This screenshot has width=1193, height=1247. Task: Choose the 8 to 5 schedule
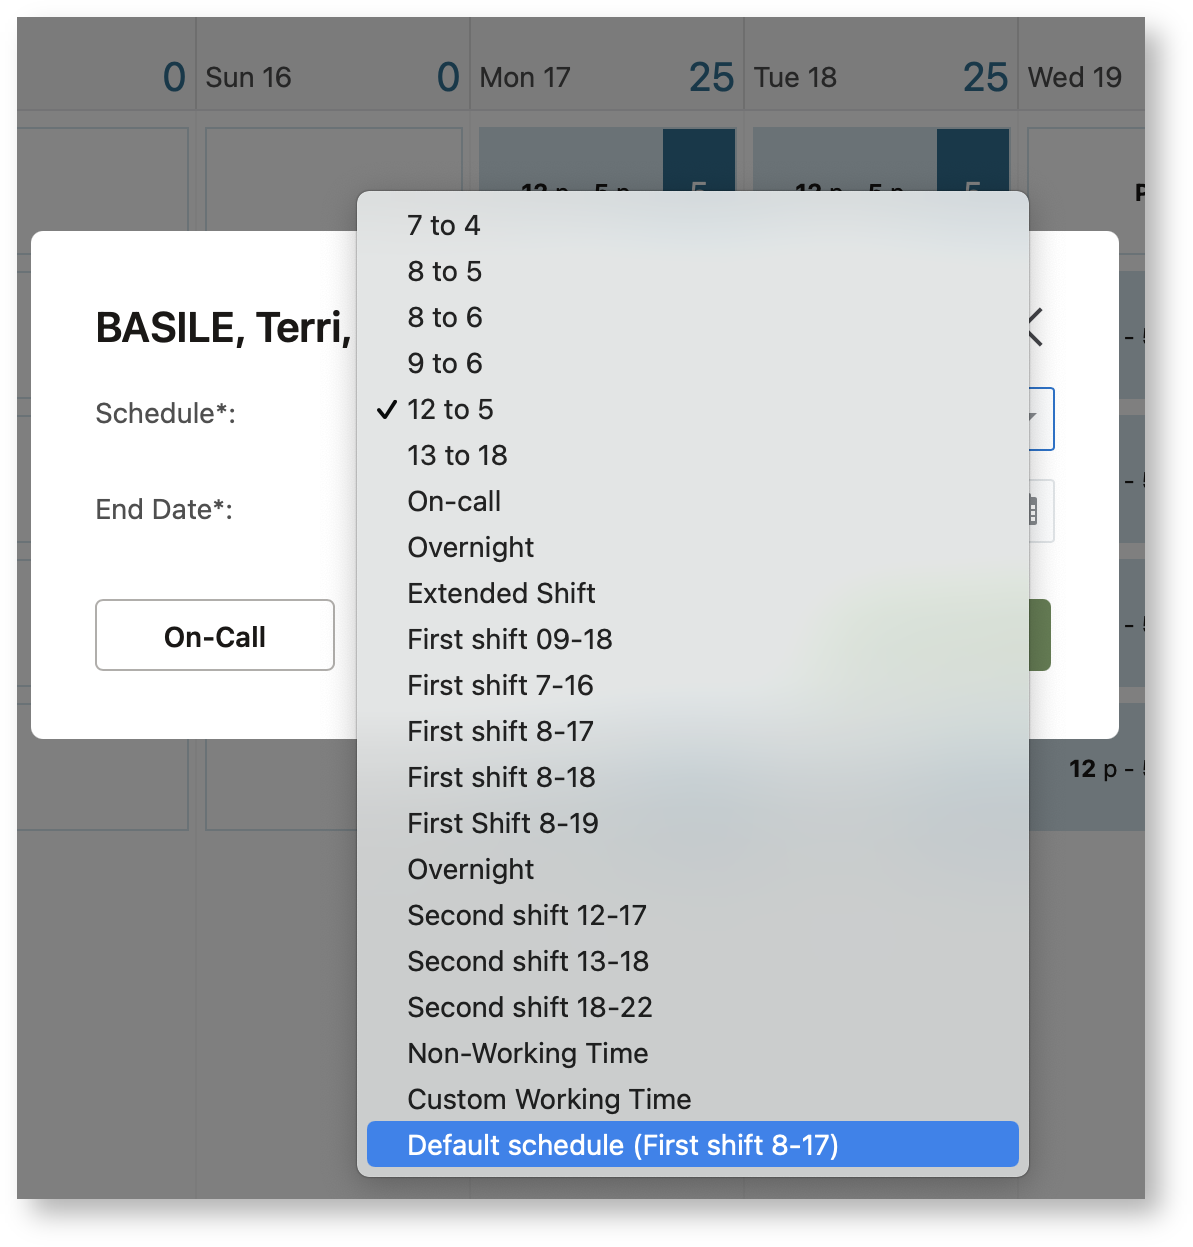pyautogui.click(x=444, y=271)
